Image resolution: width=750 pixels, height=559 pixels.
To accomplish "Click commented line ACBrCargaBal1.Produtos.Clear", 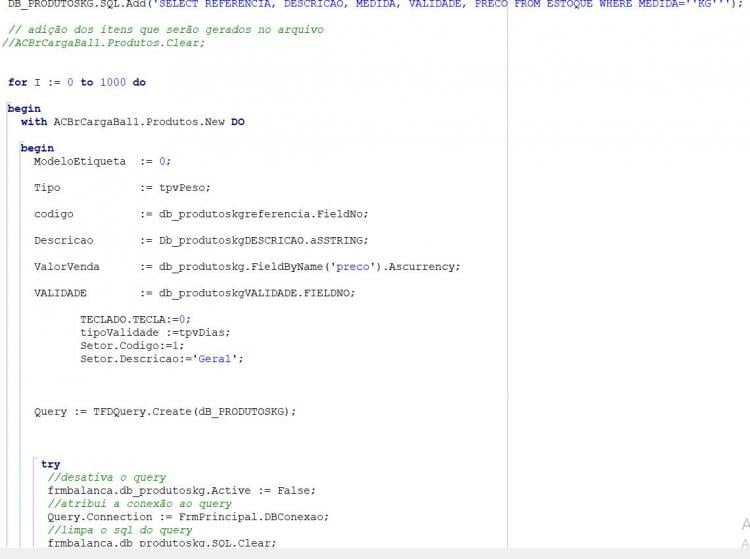I will [x=103, y=43].
